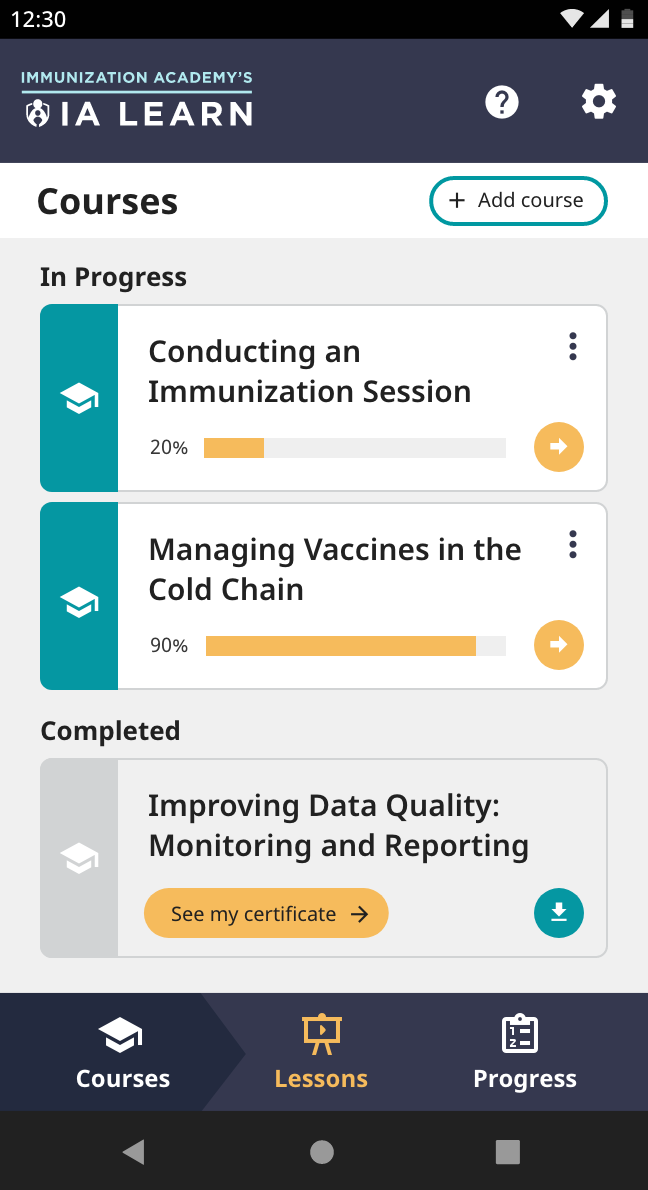
Task: Switch to the Progress tab
Action: point(524,1052)
